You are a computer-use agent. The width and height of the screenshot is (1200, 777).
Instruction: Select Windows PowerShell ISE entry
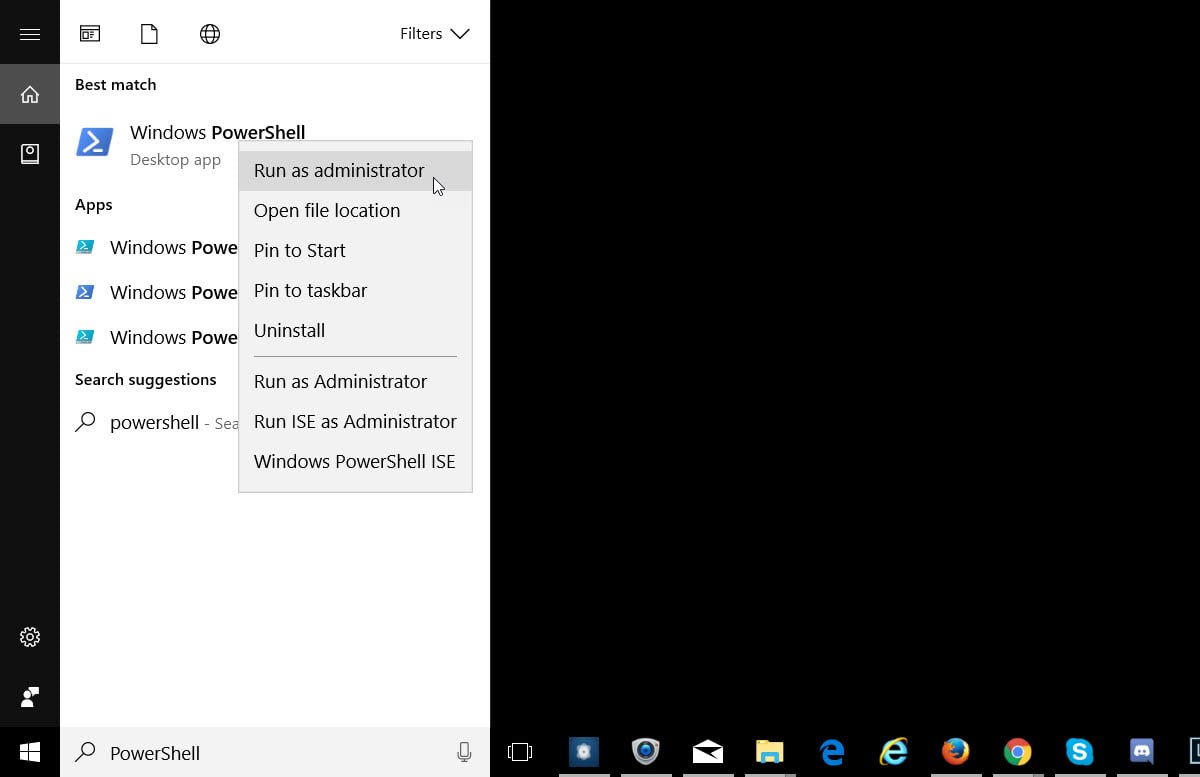(355, 461)
